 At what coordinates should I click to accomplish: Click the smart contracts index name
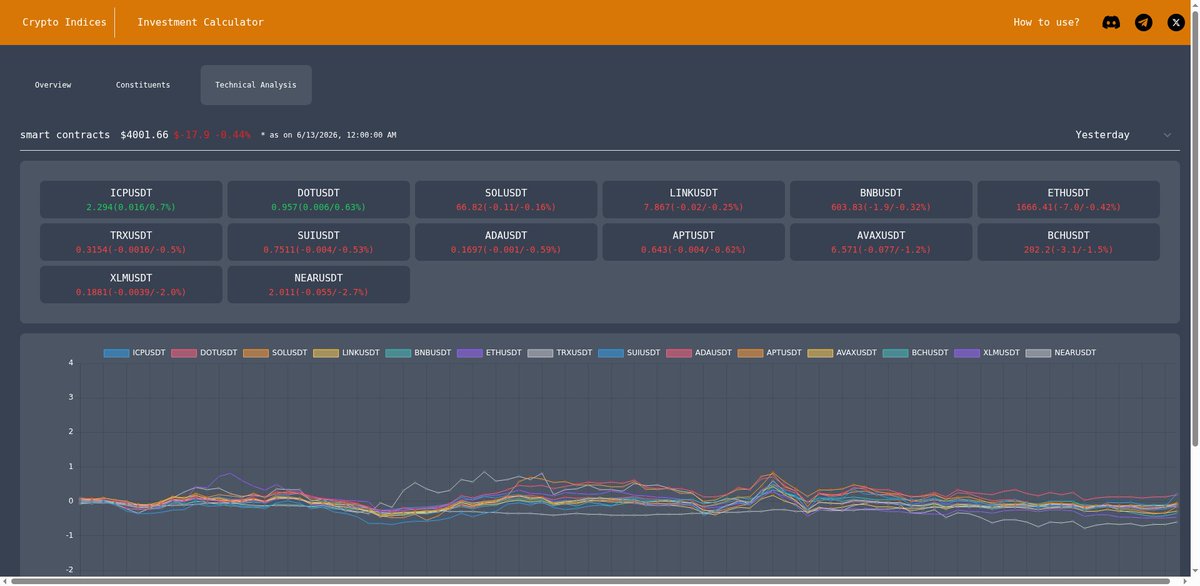click(x=65, y=135)
